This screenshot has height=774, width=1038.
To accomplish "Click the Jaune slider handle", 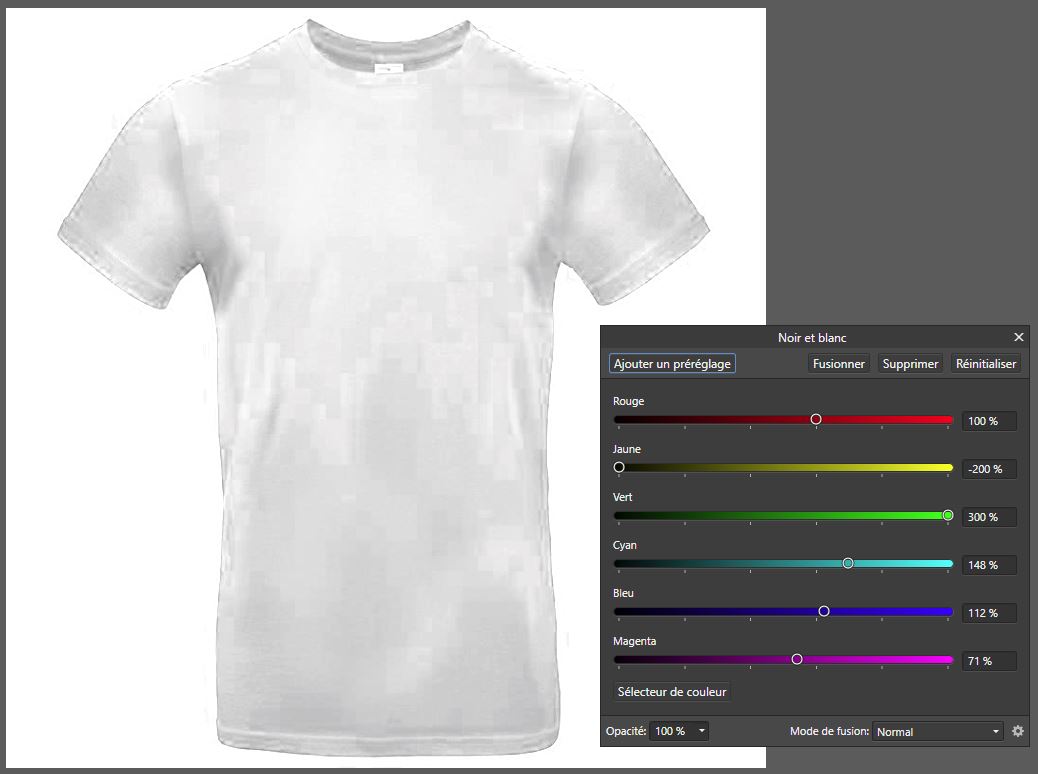I will [x=619, y=467].
